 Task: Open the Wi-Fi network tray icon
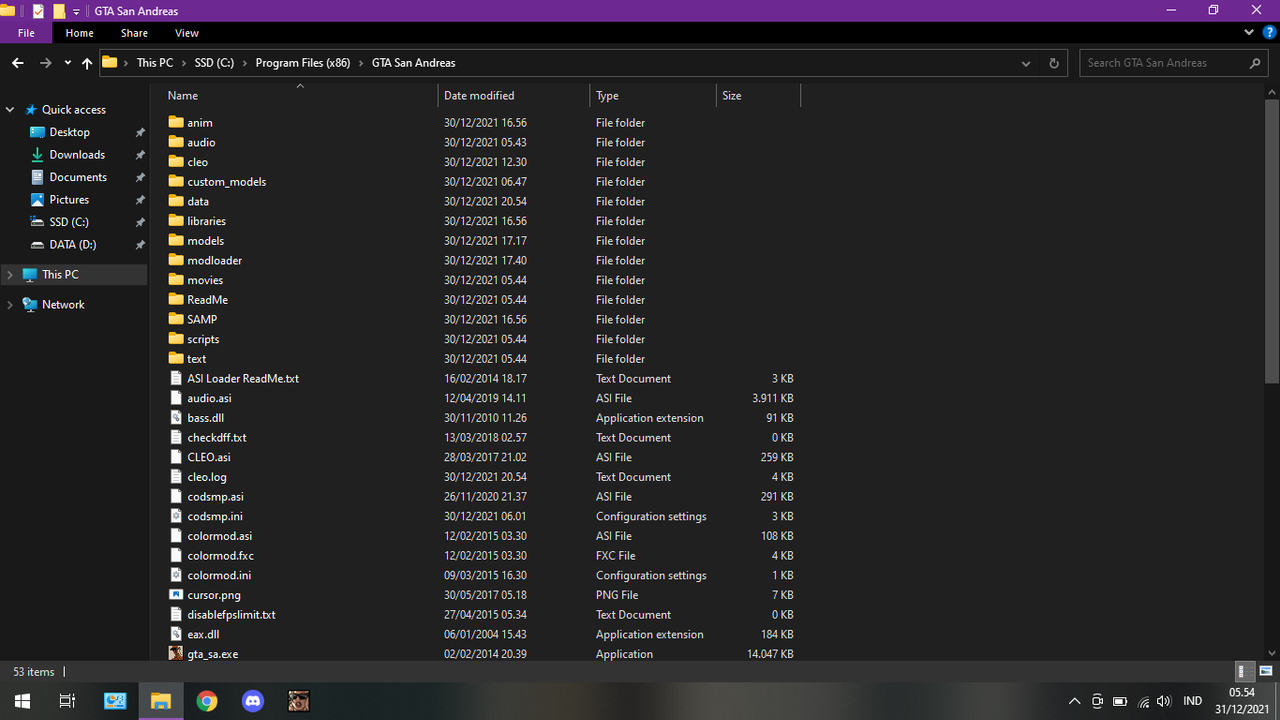pos(1142,701)
